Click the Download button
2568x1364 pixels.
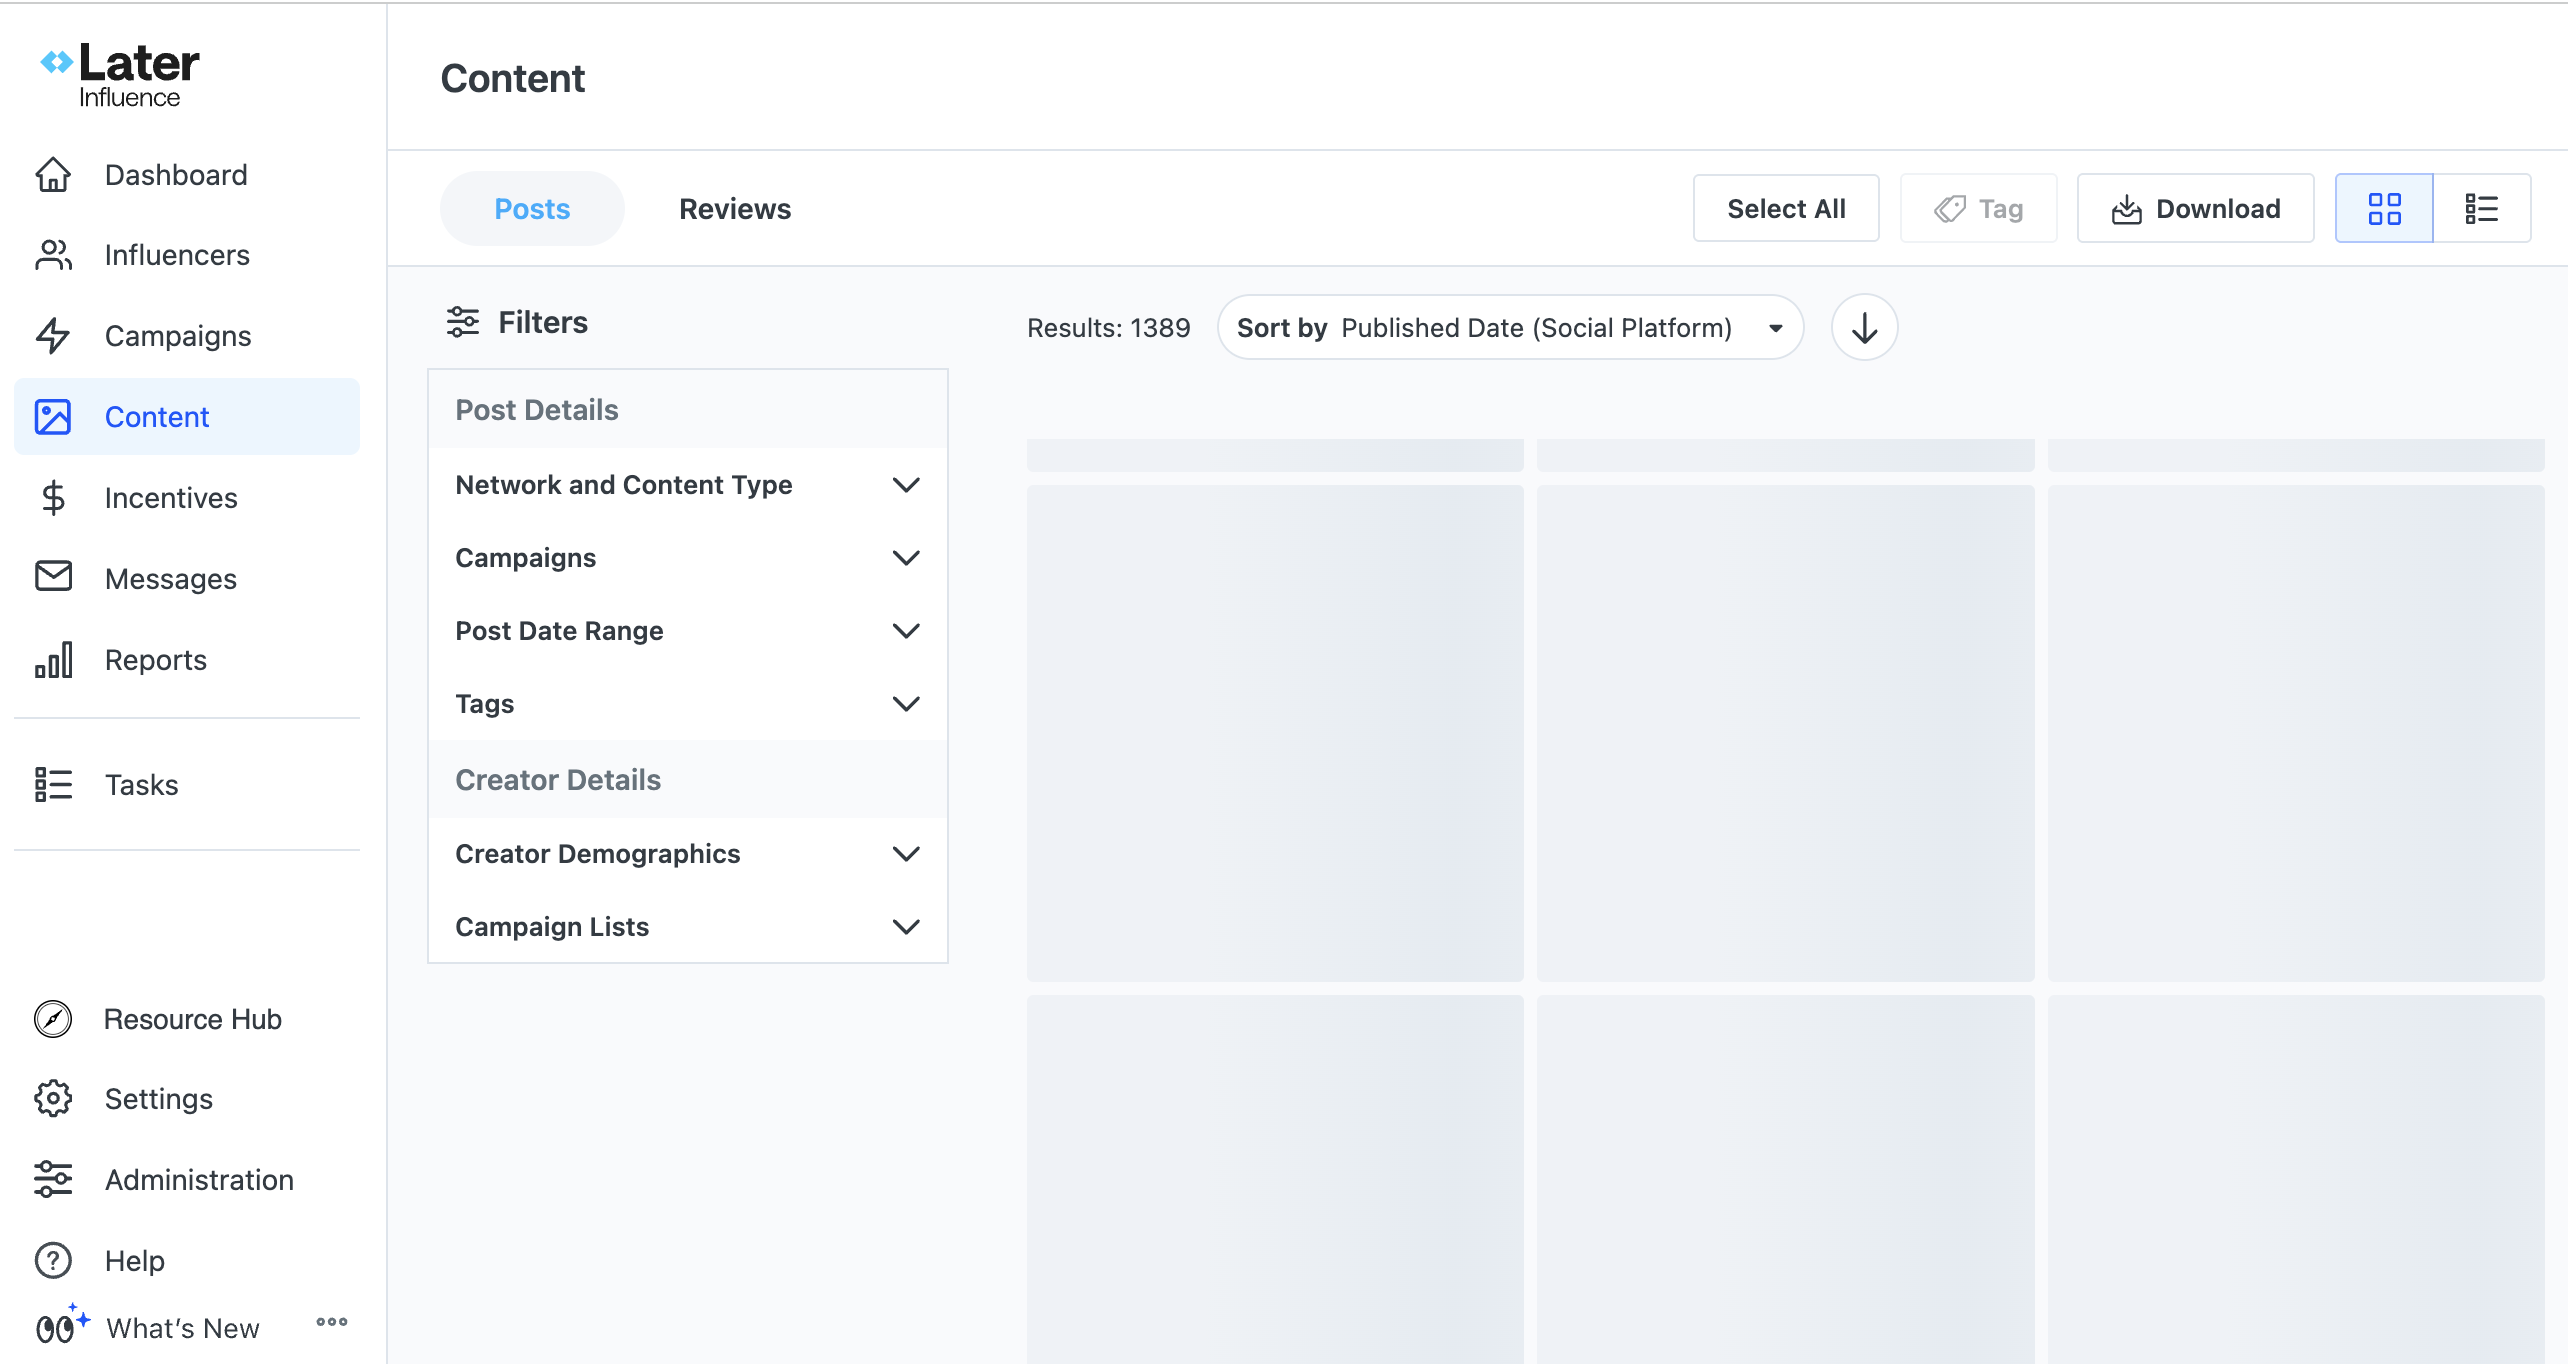(2196, 209)
